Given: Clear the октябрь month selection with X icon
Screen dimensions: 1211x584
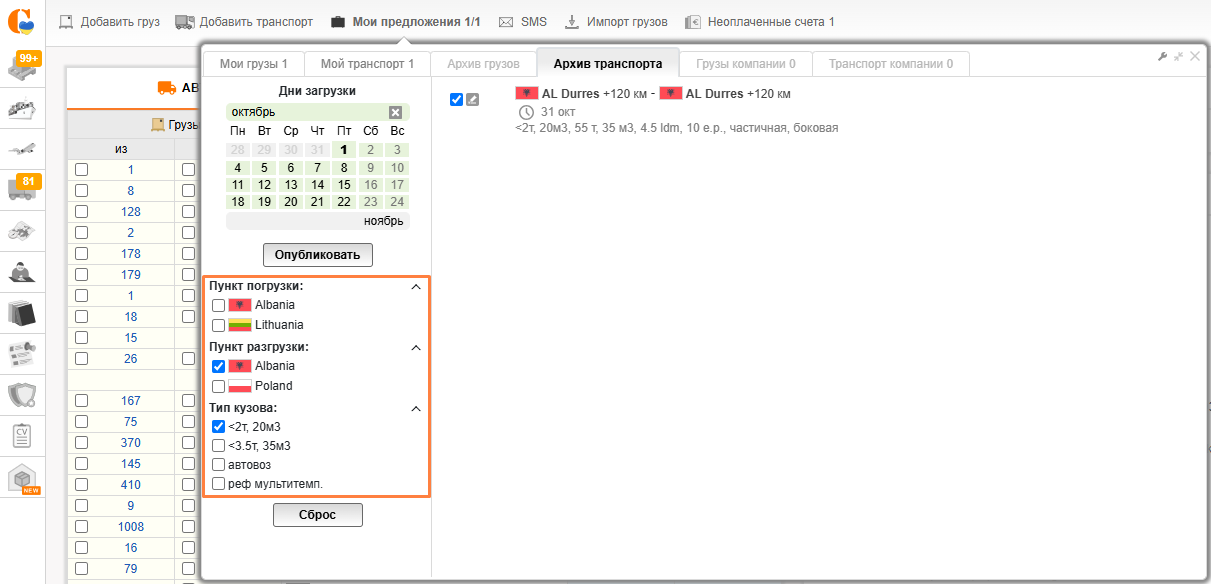Looking at the screenshot, I should (395, 112).
